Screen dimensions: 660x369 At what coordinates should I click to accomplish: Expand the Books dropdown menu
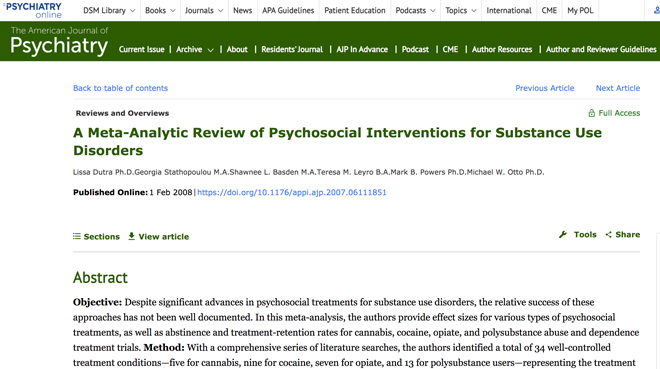coord(172,11)
